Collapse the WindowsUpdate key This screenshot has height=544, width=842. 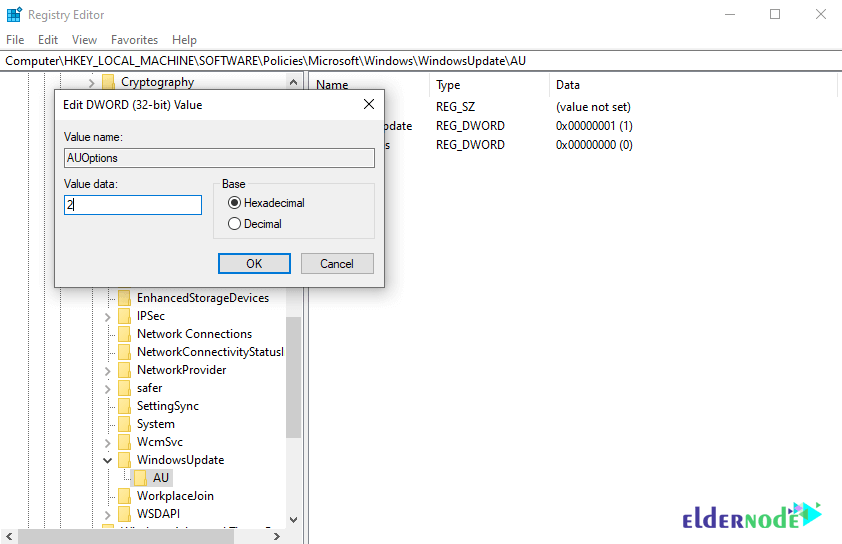pyautogui.click(x=107, y=460)
